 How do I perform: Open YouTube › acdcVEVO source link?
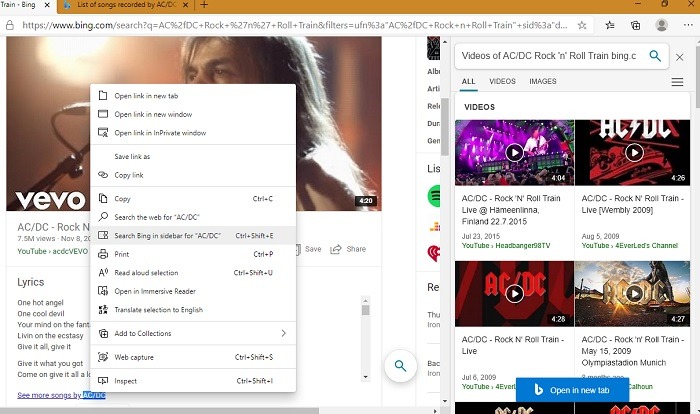[53, 251]
